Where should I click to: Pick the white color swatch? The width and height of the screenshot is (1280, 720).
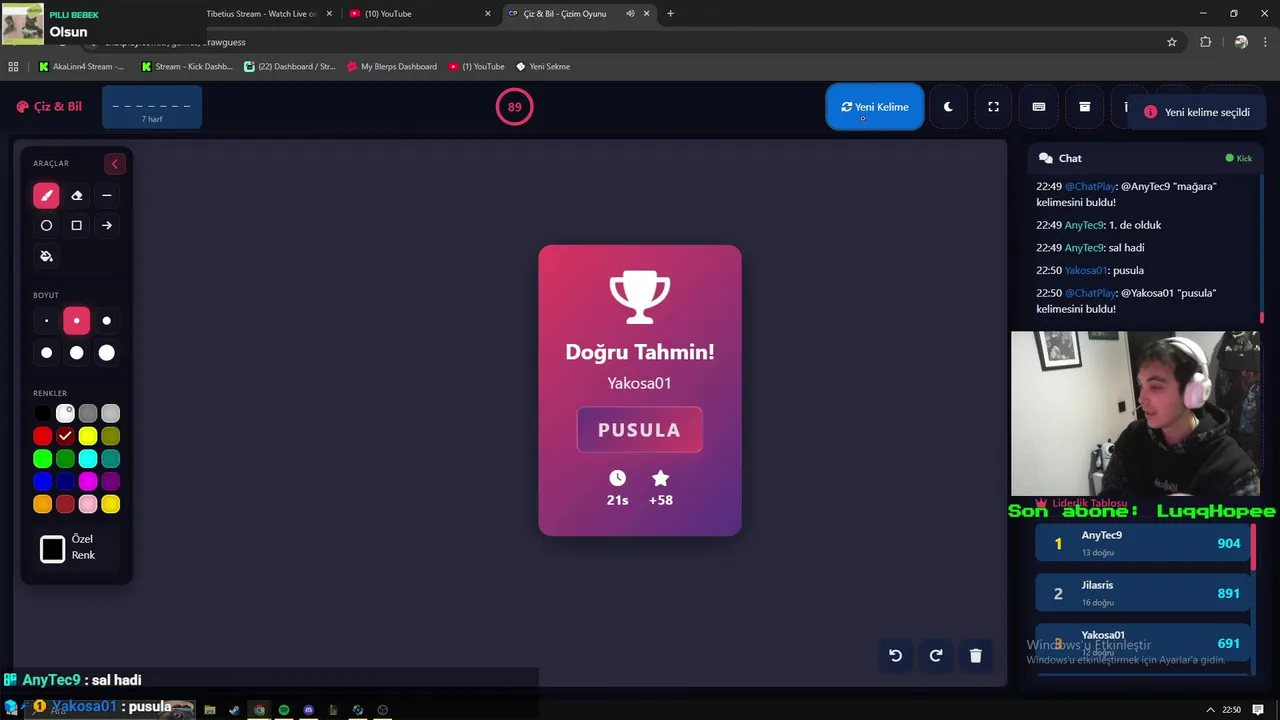65,413
